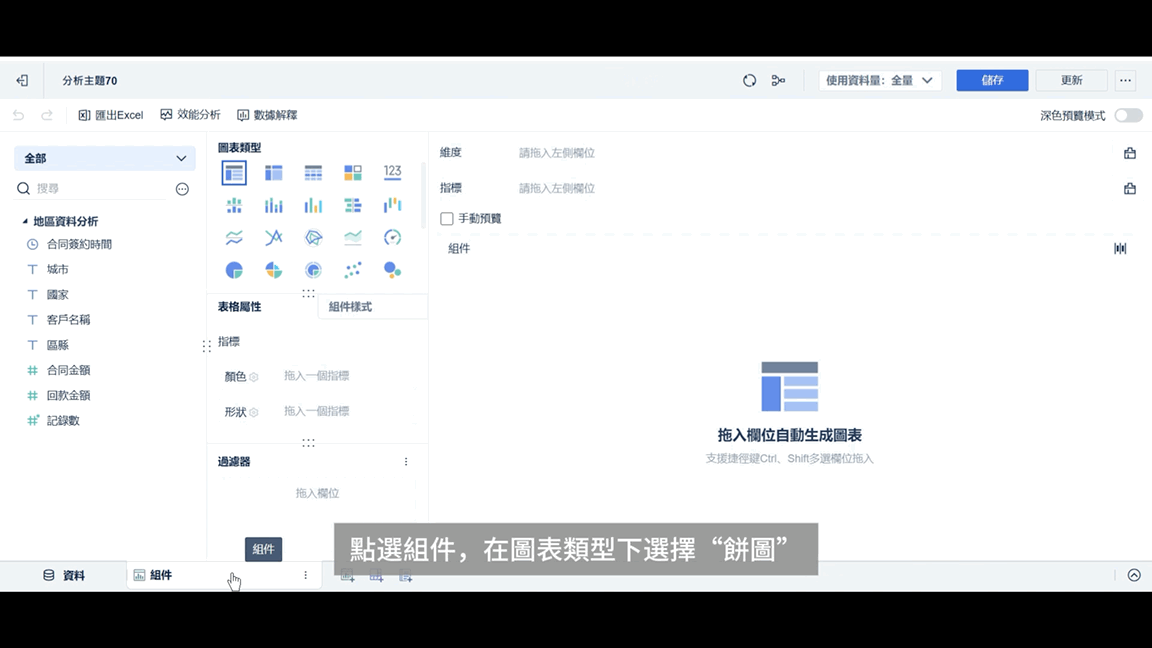Select the multi-series line chart type
1152x648 pixels.
pos(273,237)
